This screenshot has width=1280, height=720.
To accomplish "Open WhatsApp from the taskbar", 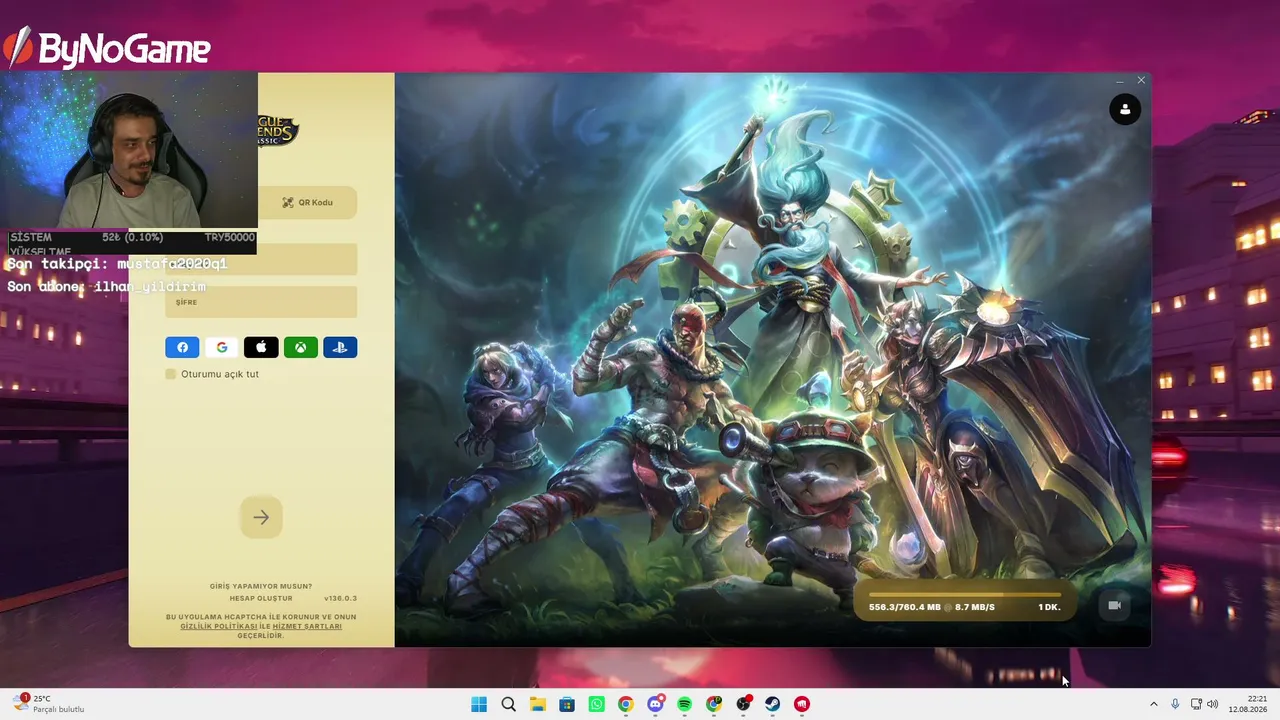I will tap(597, 704).
